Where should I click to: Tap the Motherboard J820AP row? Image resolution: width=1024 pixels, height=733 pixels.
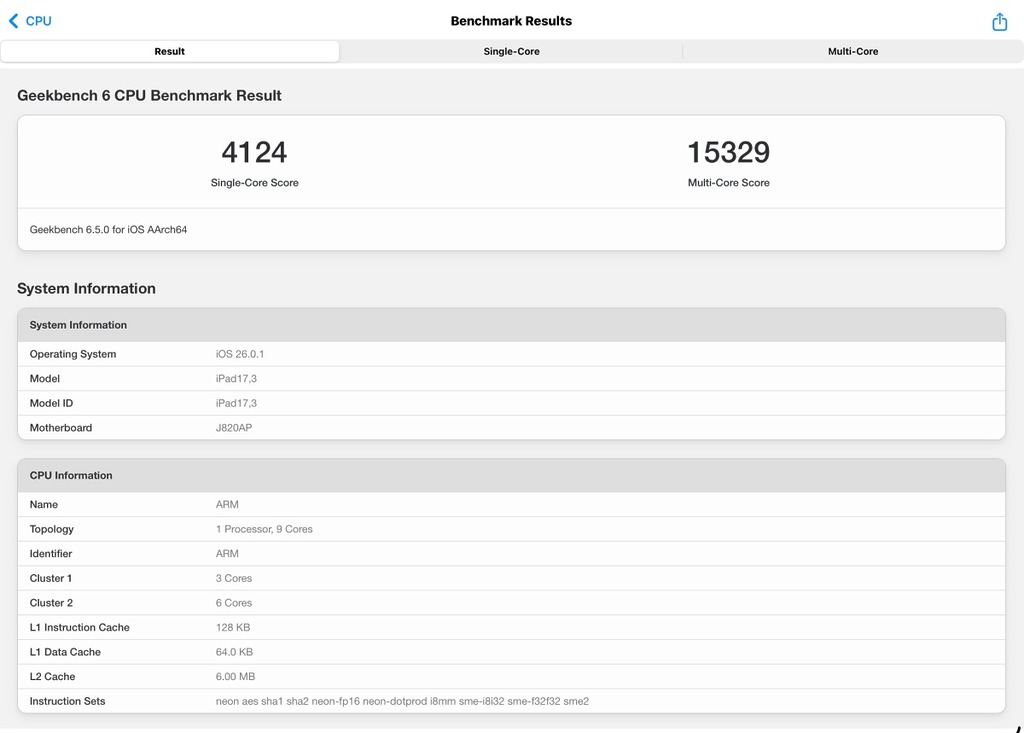tap(511, 428)
